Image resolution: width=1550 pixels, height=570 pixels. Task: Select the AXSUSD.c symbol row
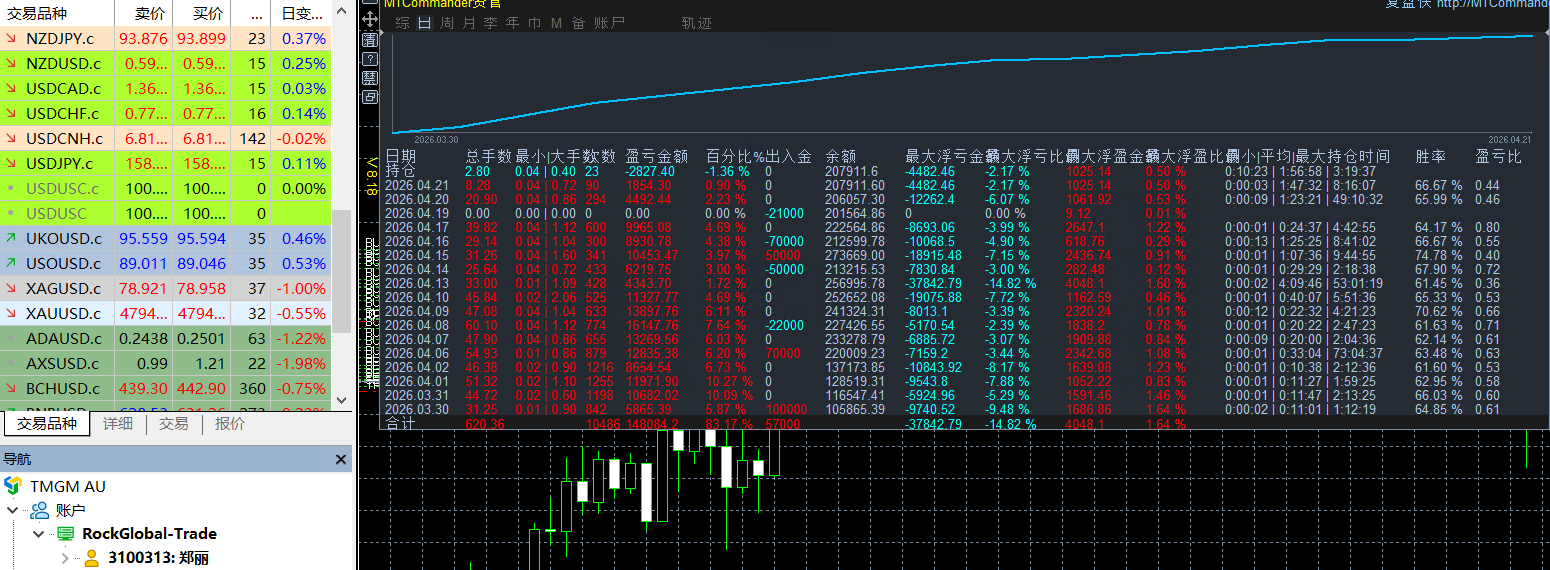(x=165, y=364)
